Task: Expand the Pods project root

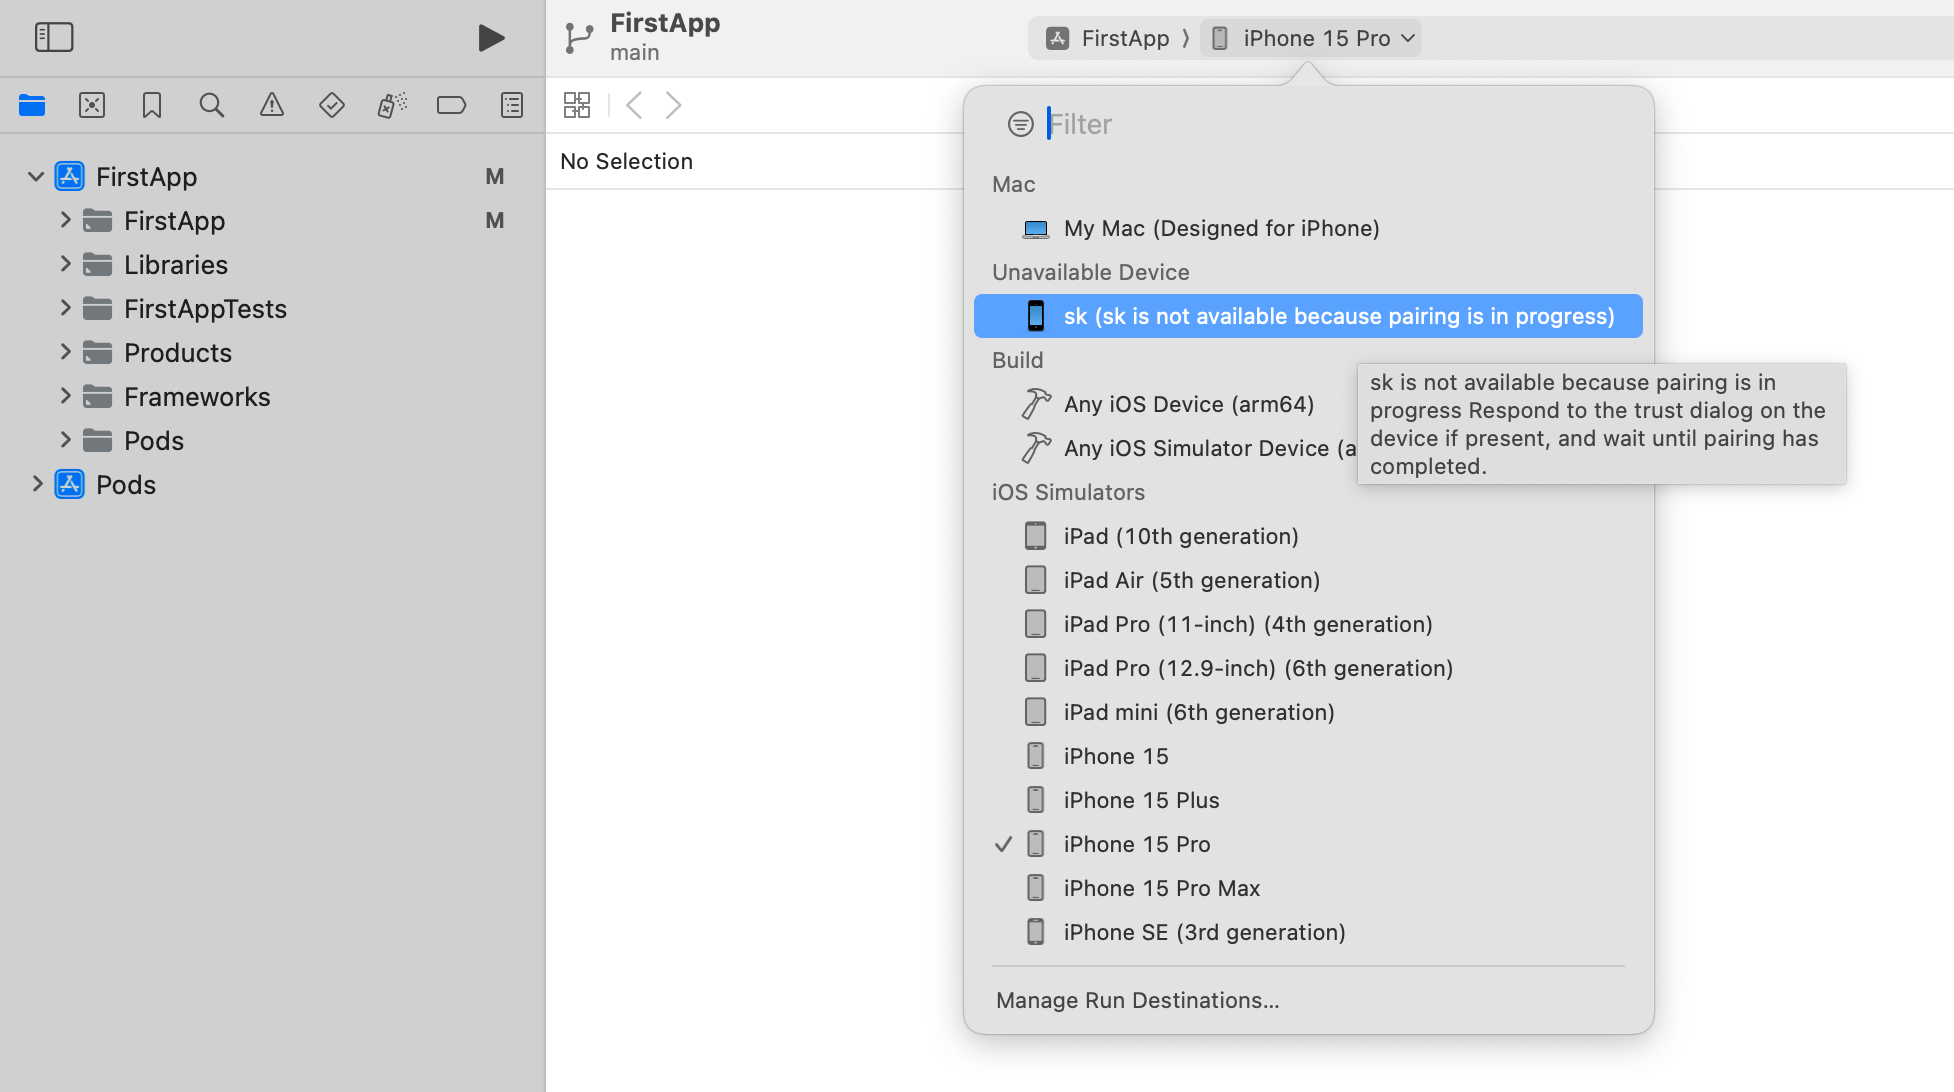Action: [37, 484]
